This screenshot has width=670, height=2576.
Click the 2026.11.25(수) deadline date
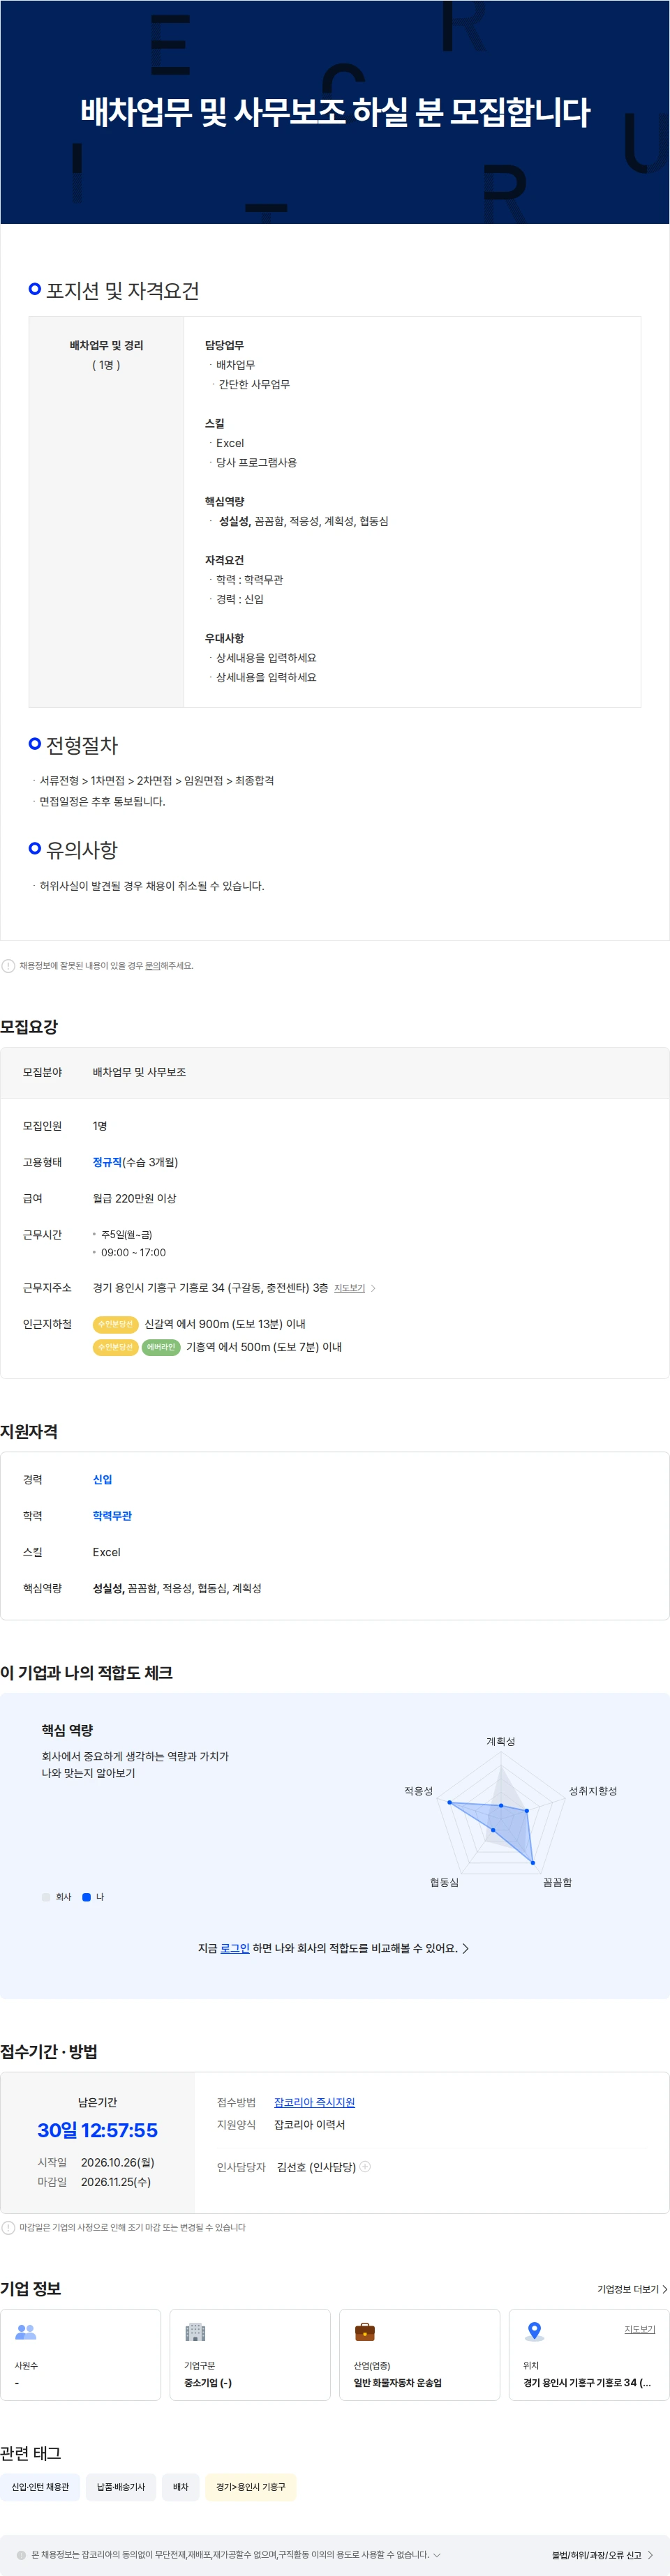[116, 2182]
